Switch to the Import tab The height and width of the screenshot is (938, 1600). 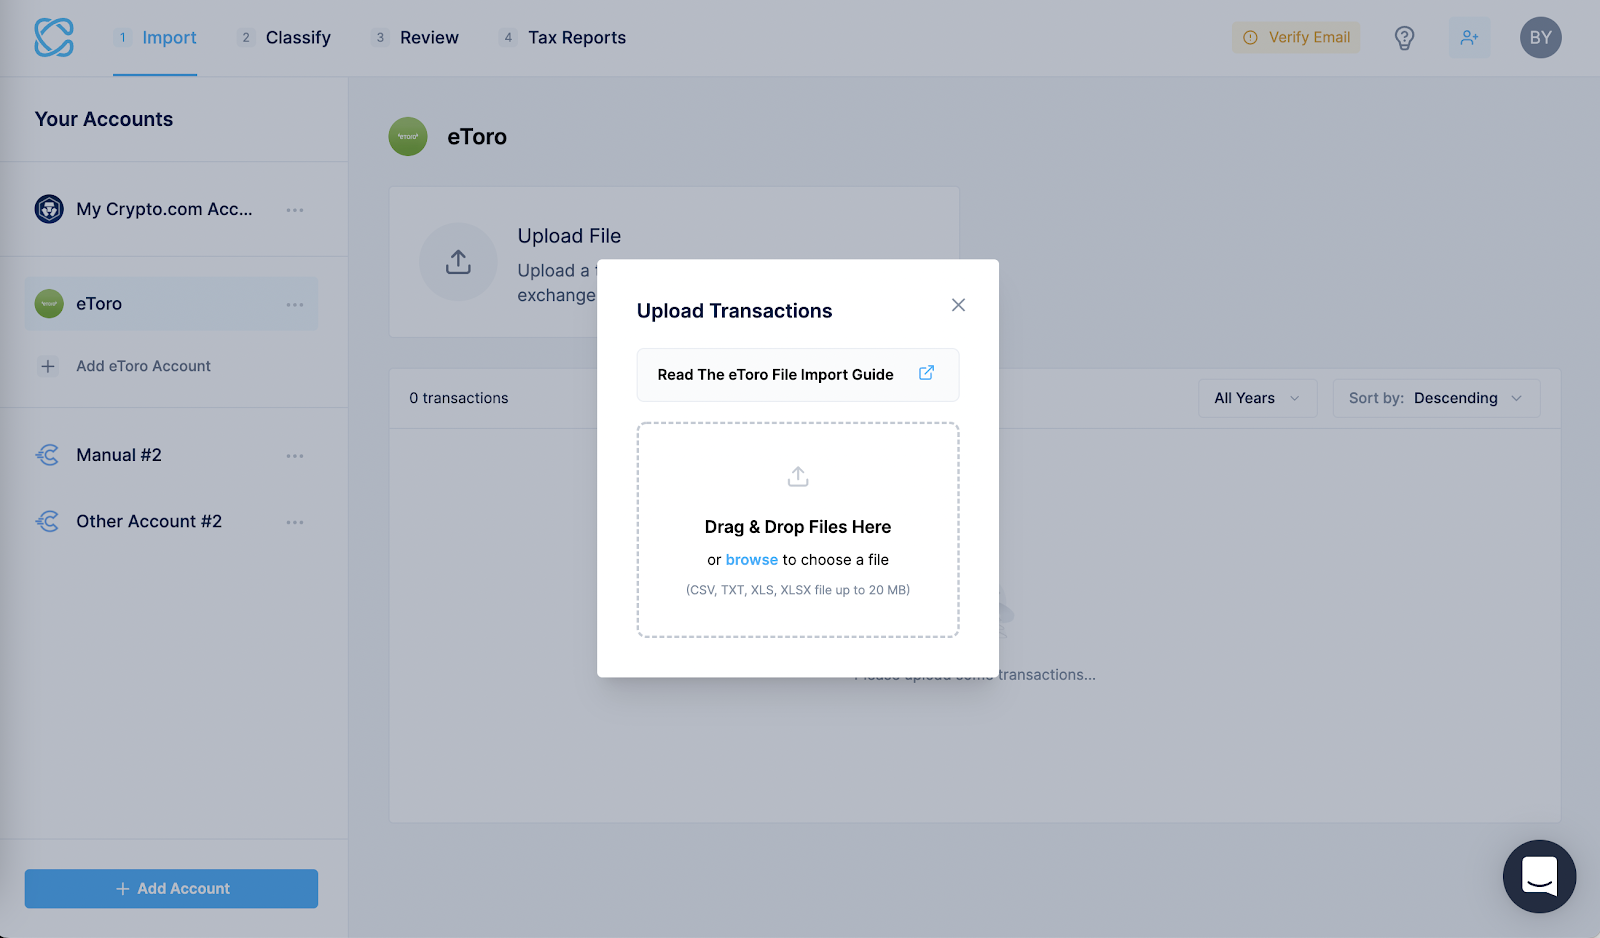click(x=155, y=38)
